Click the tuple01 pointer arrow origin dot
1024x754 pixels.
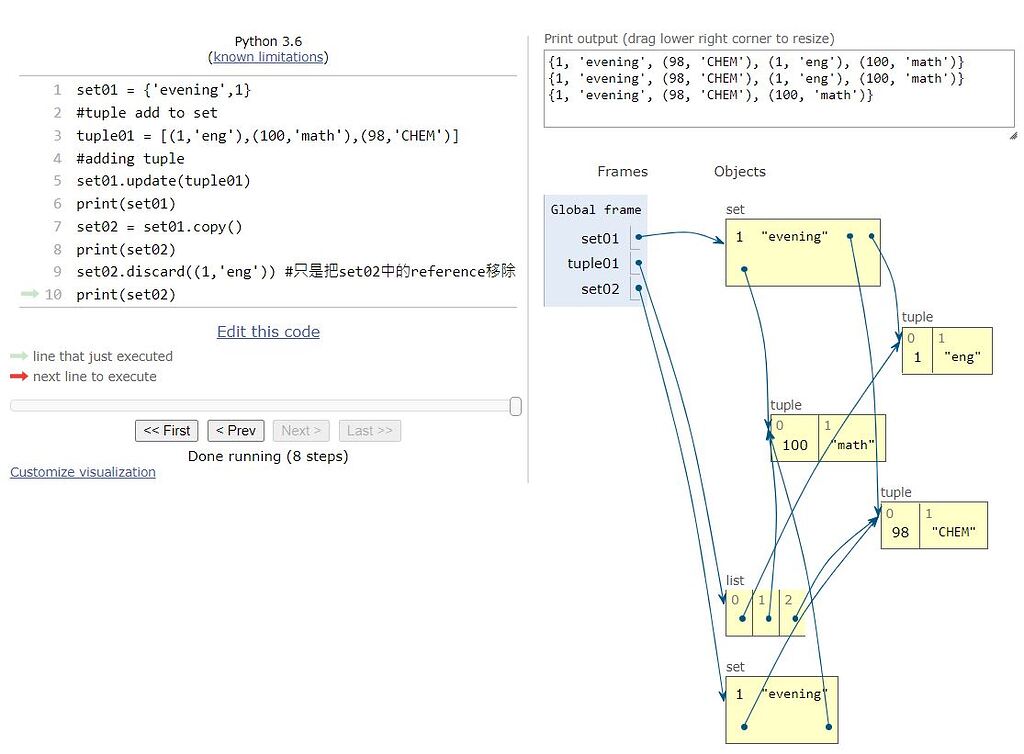(637, 263)
